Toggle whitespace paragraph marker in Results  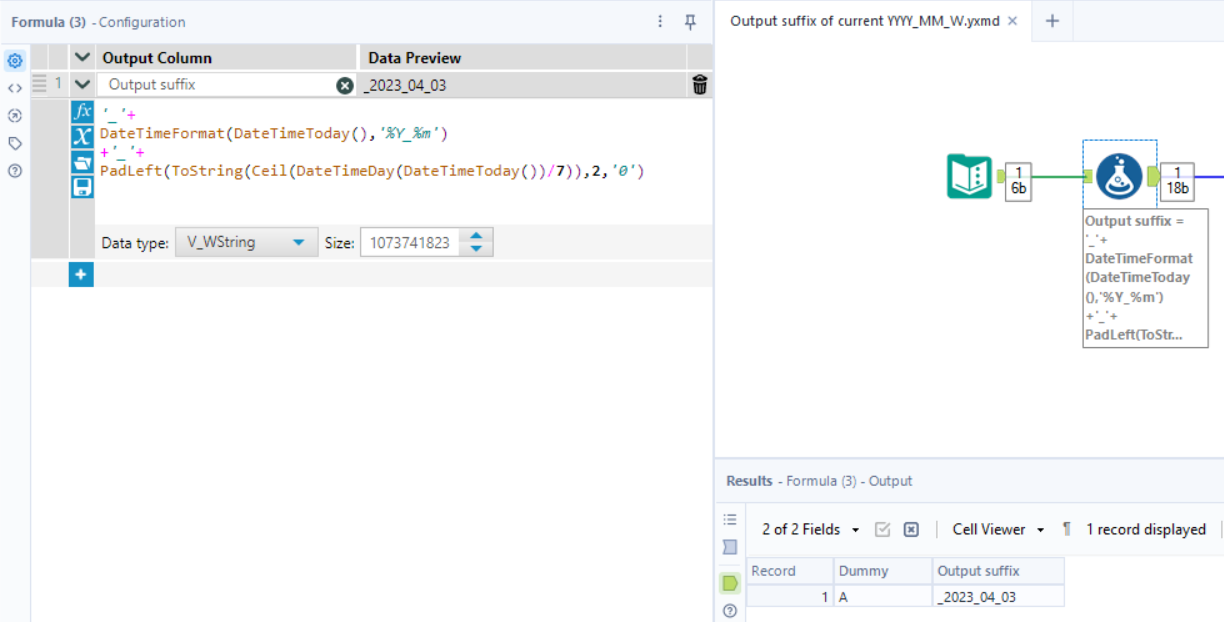point(1066,529)
